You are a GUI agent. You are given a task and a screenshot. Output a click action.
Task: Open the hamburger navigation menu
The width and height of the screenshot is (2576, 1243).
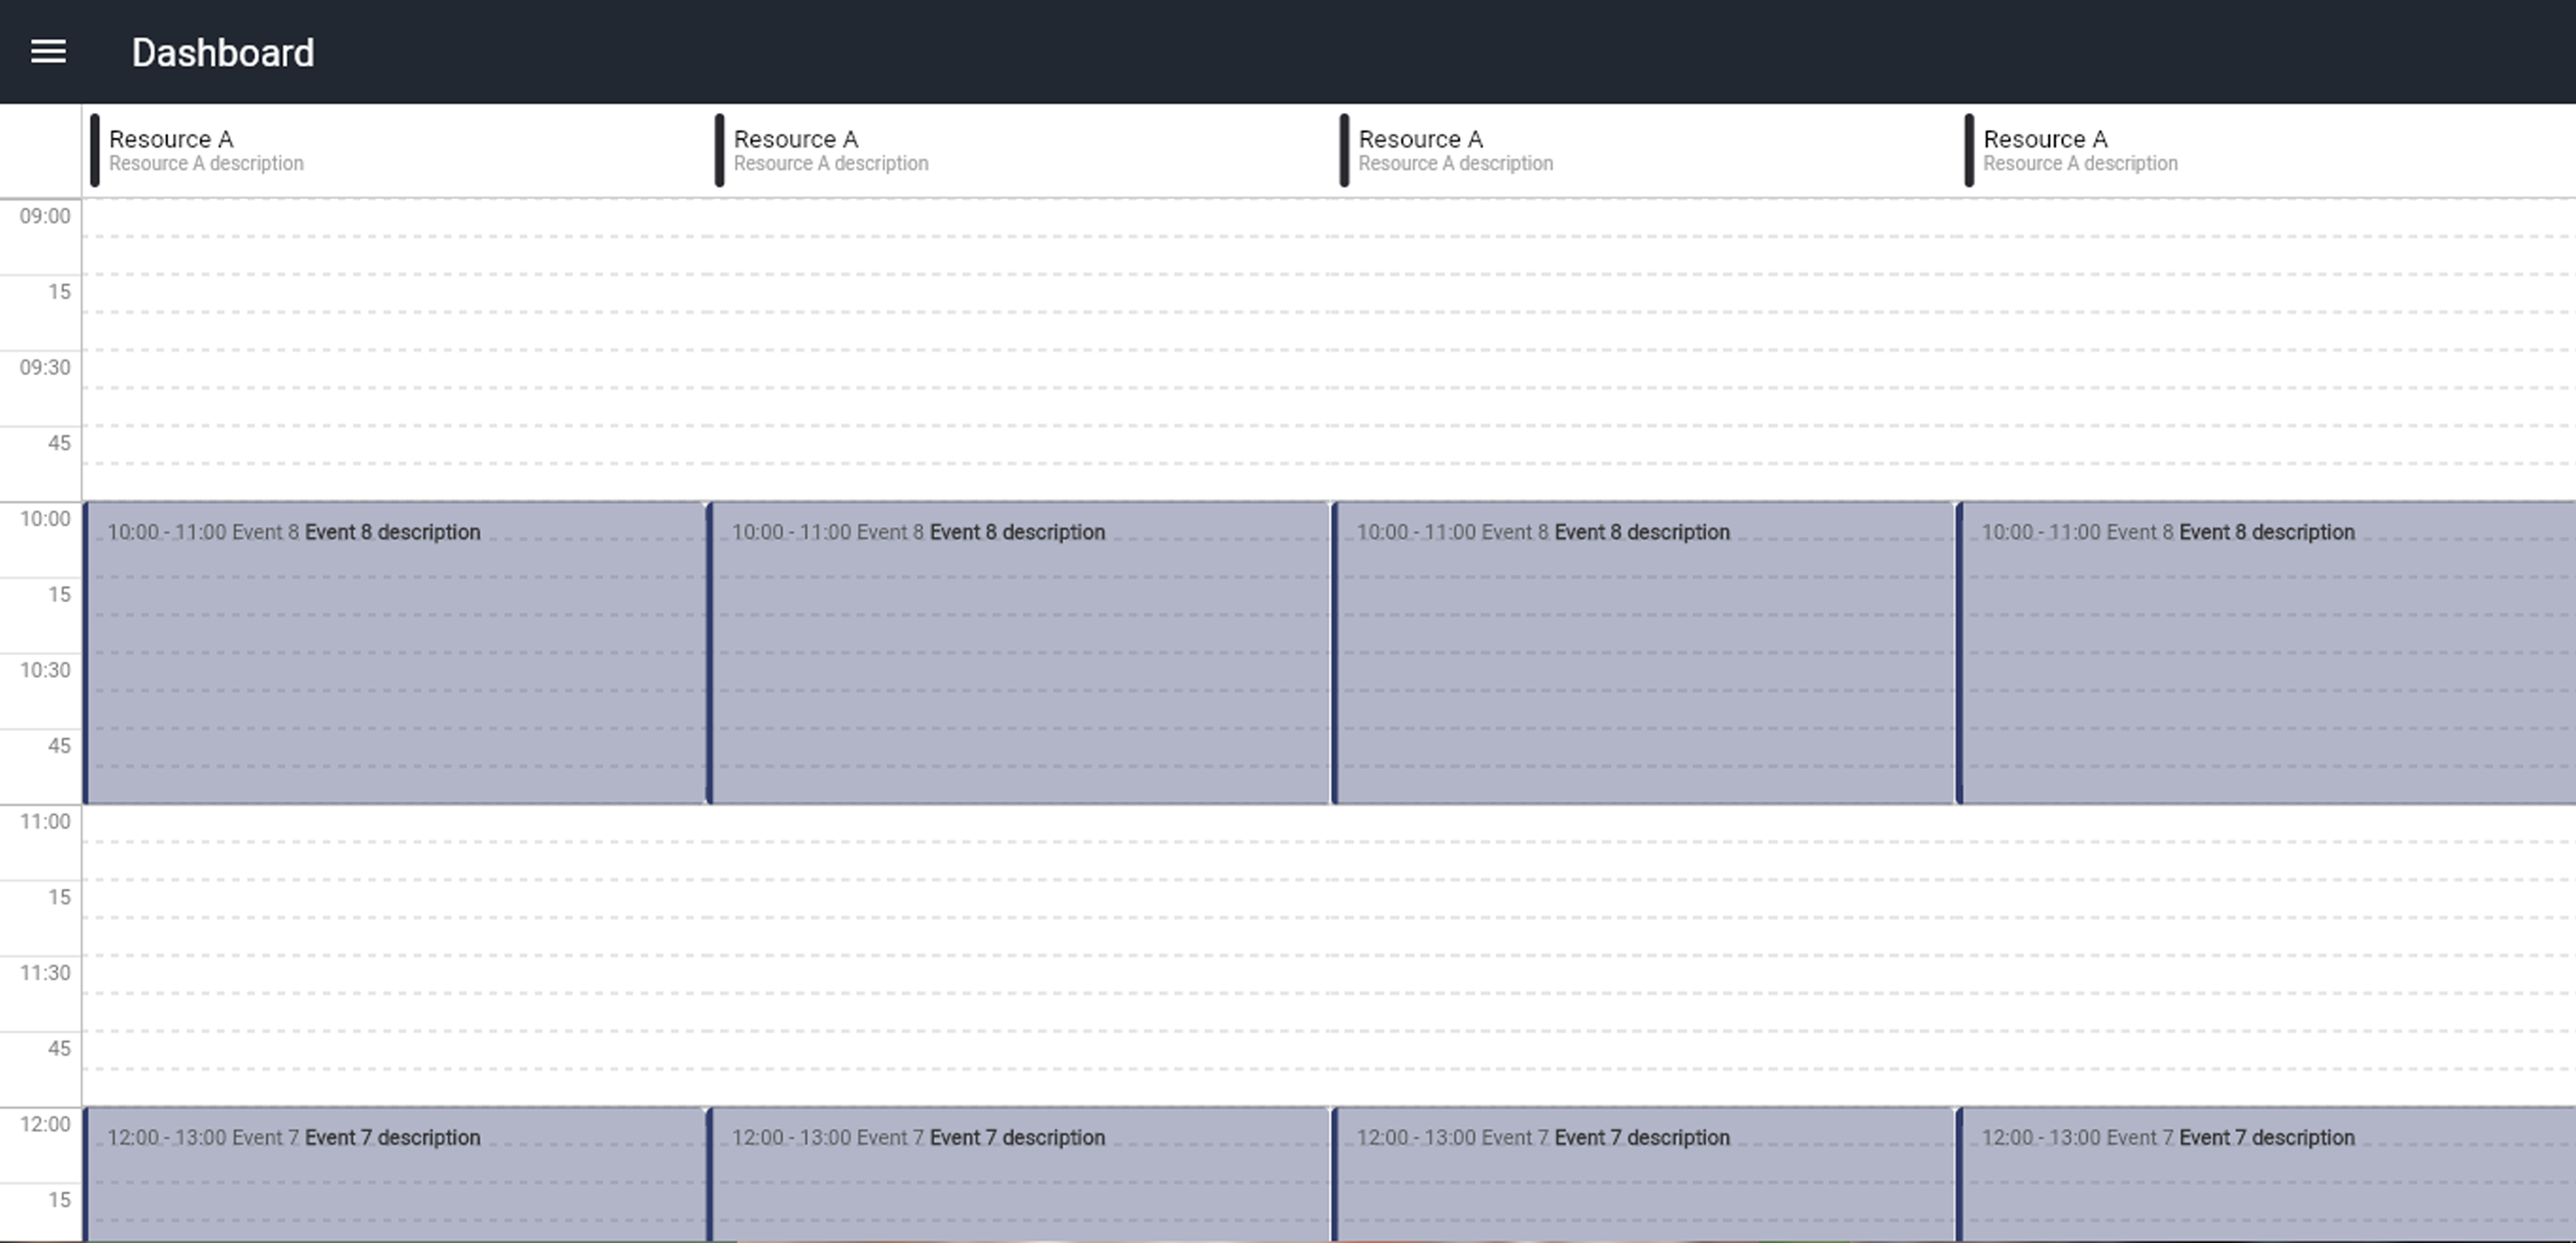coord(48,52)
